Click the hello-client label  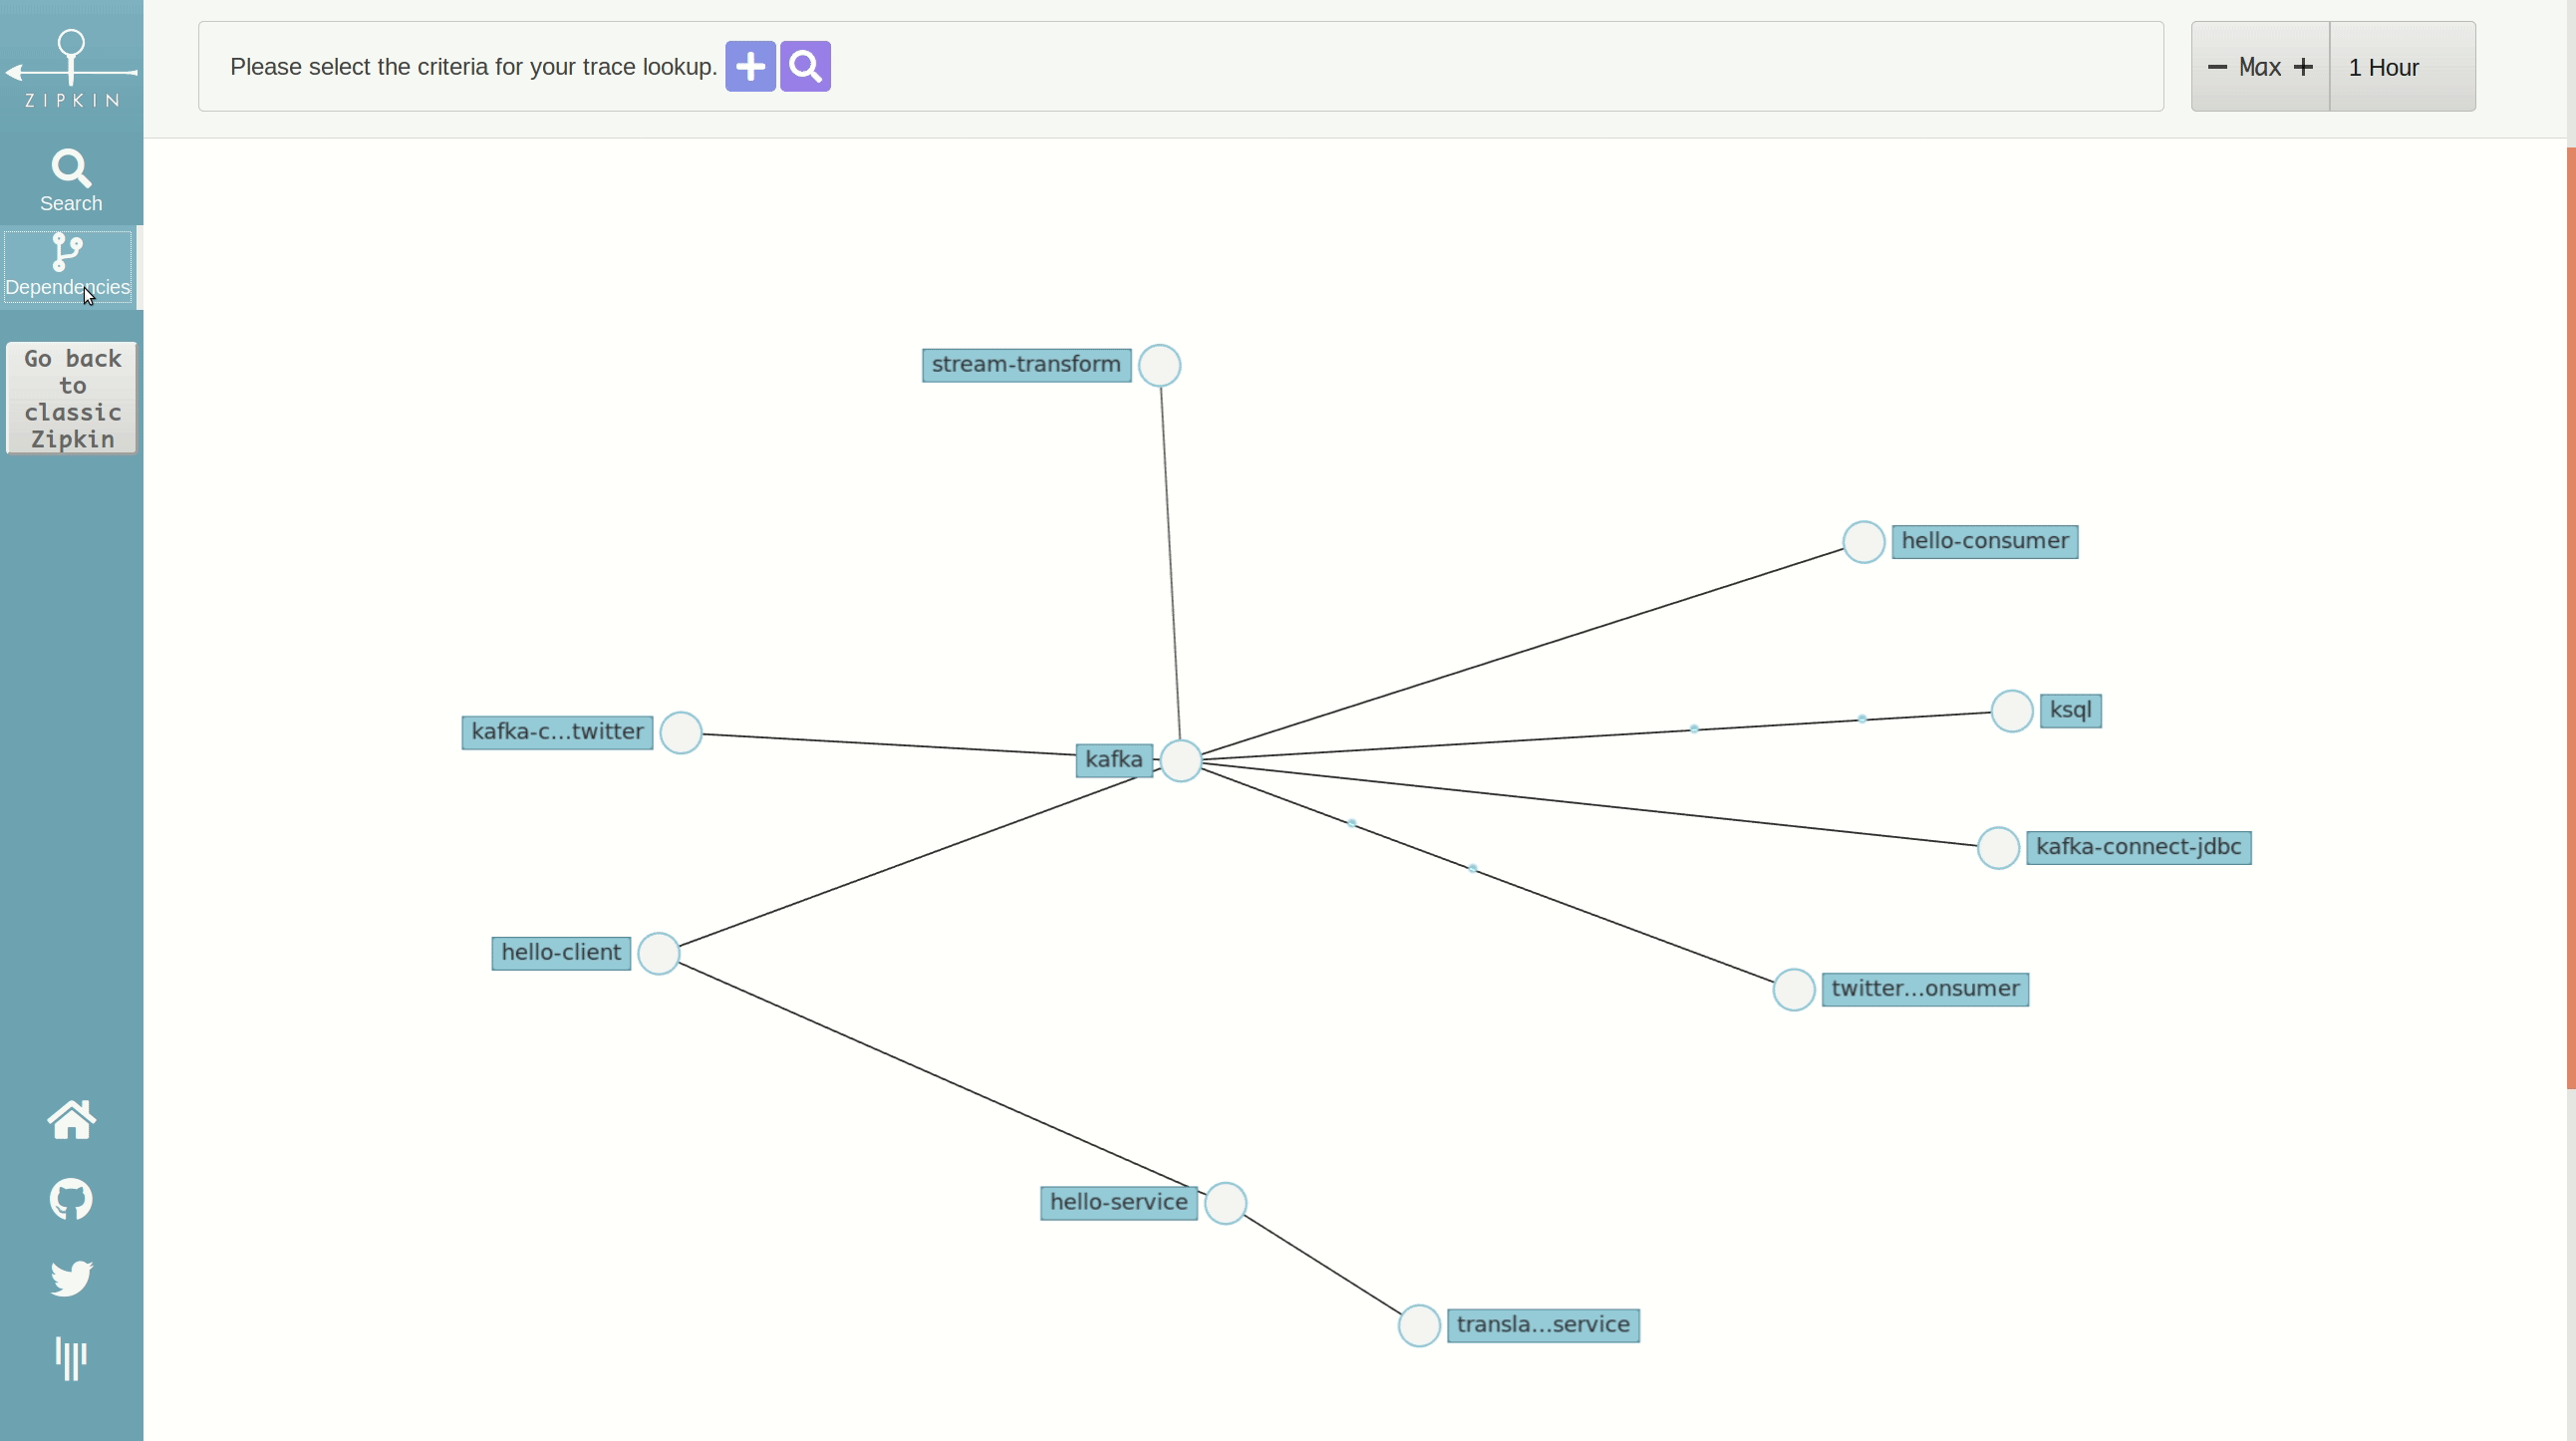561,953
